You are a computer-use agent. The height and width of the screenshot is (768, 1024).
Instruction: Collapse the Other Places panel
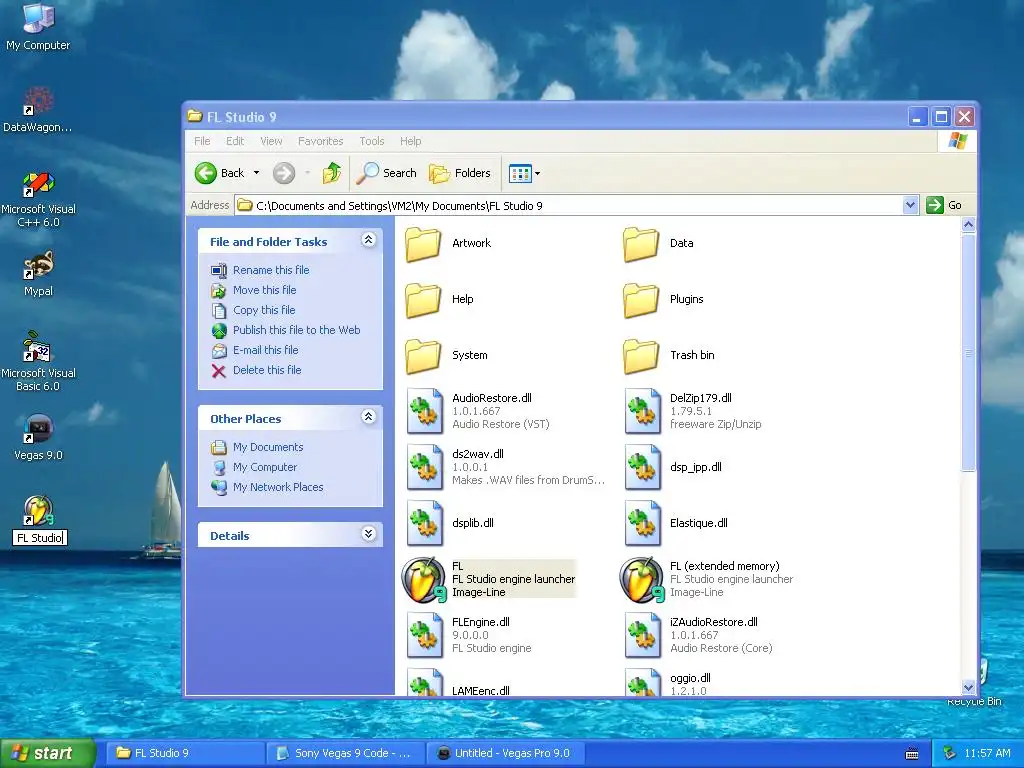click(x=368, y=417)
